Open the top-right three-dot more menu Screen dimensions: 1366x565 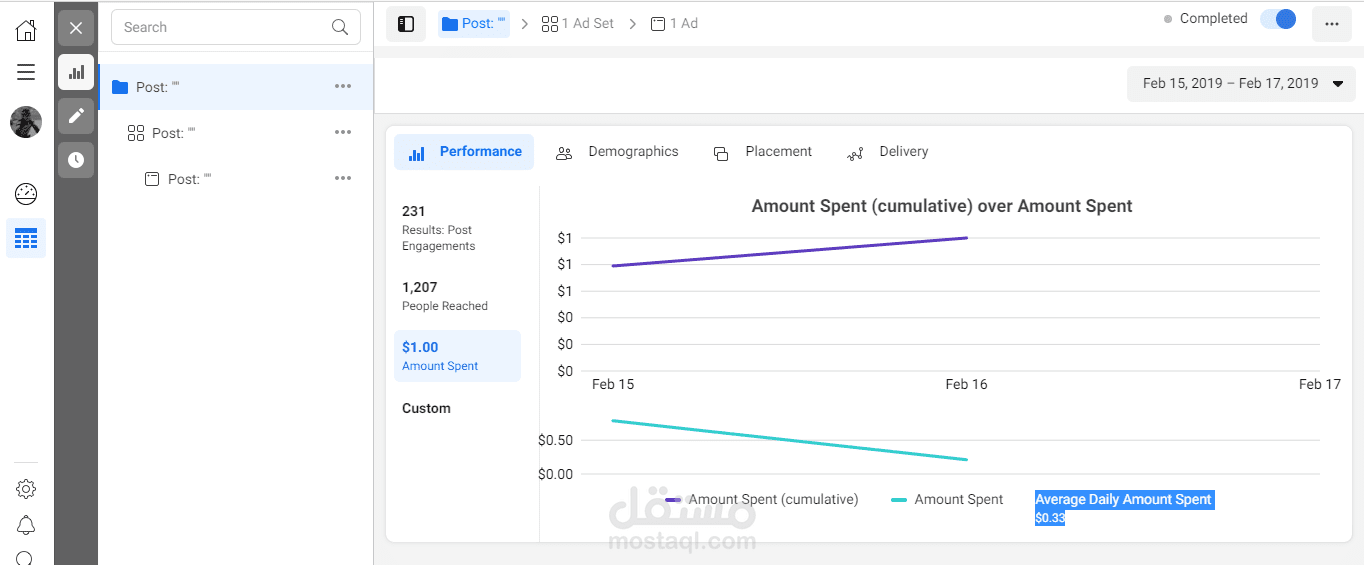coord(1331,24)
